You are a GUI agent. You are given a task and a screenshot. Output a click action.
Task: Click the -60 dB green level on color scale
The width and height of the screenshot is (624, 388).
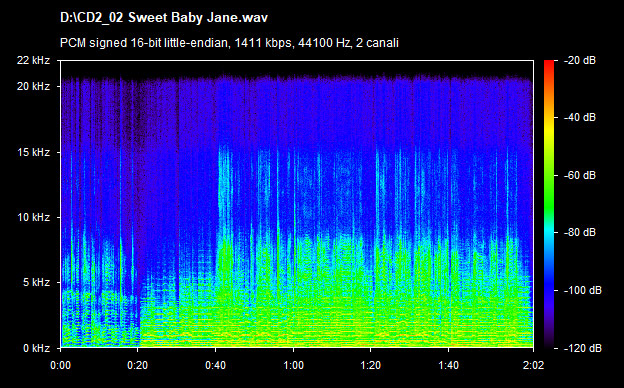[549, 175]
